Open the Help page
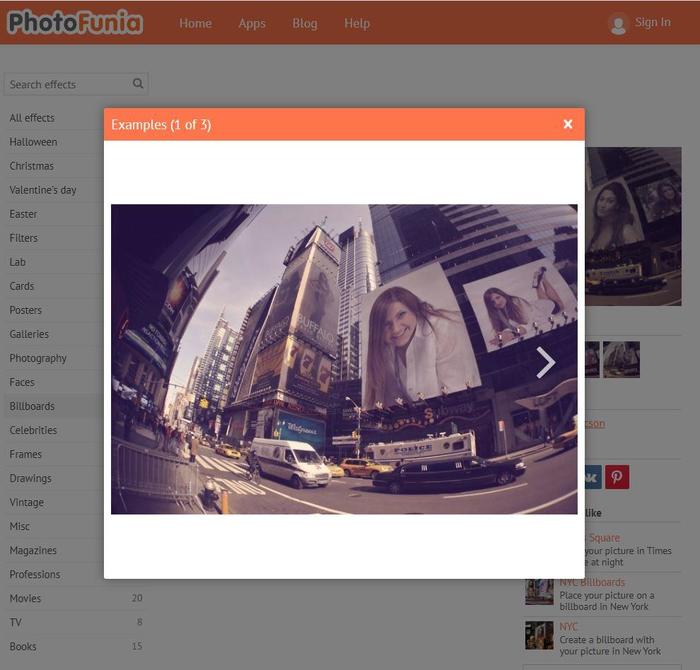The image size is (700, 670). pos(357,23)
